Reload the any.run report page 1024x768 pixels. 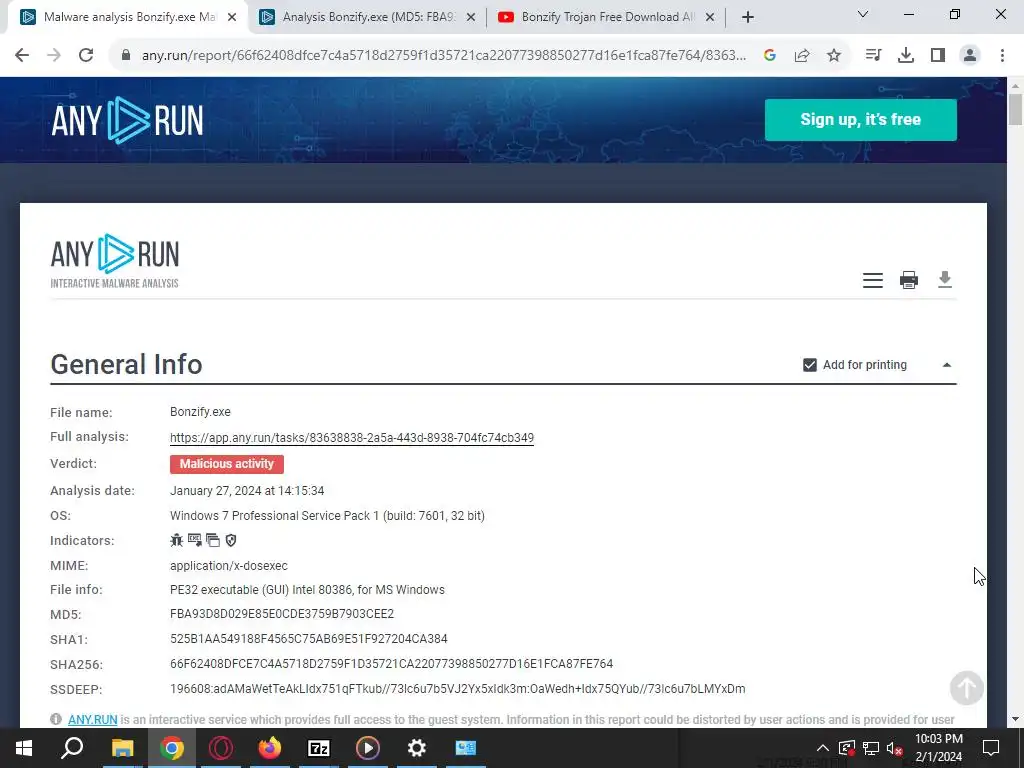pyautogui.click(x=86, y=56)
